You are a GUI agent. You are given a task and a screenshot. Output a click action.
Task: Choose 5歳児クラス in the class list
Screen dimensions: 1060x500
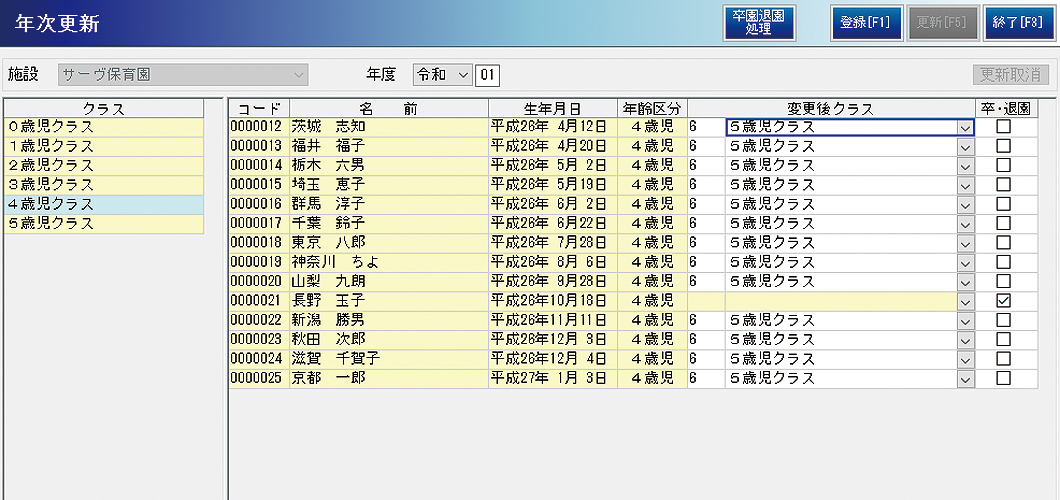[x=104, y=224]
